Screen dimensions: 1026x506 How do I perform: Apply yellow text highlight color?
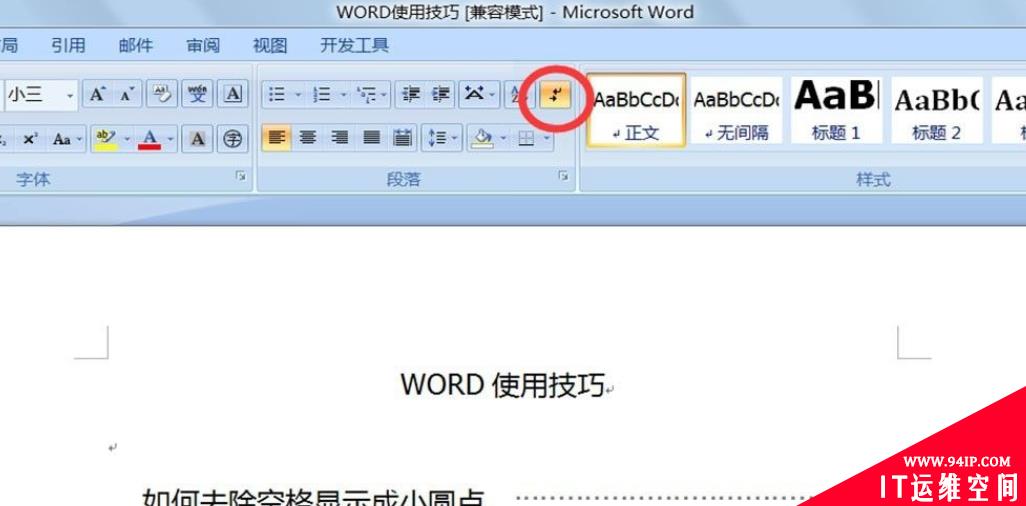click(105, 139)
